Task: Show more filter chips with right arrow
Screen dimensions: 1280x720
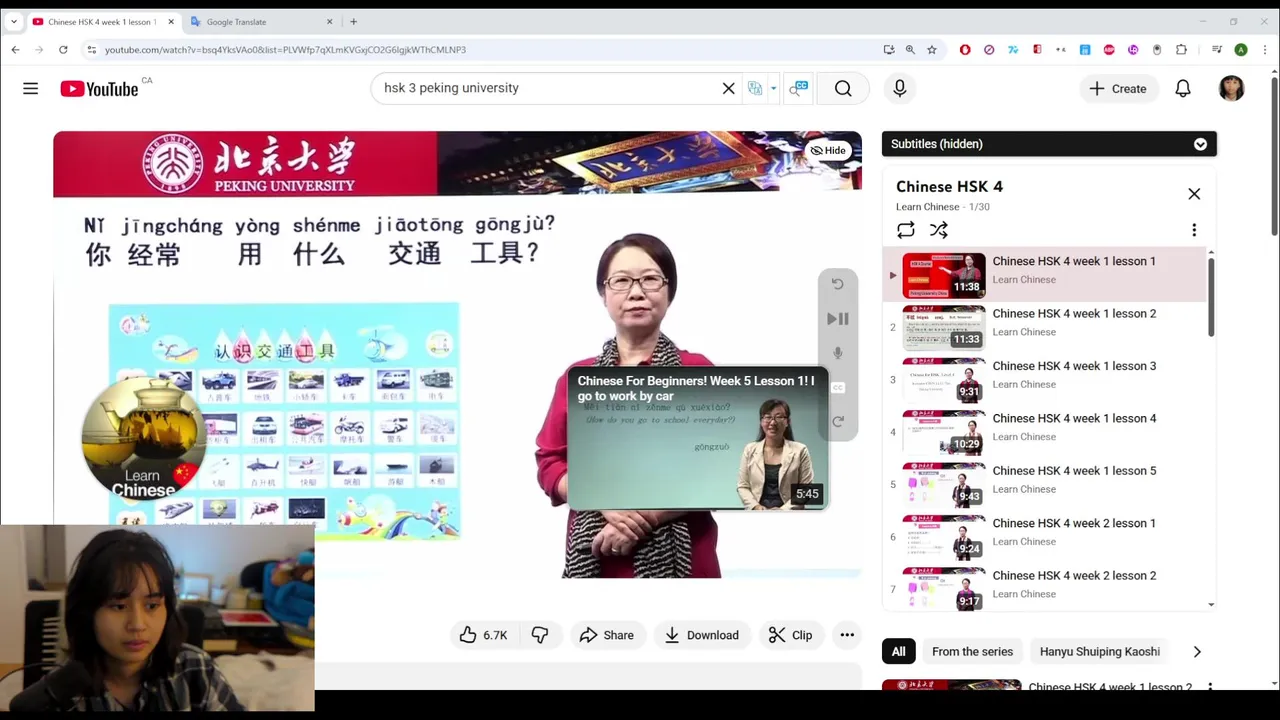Action: [1197, 652]
